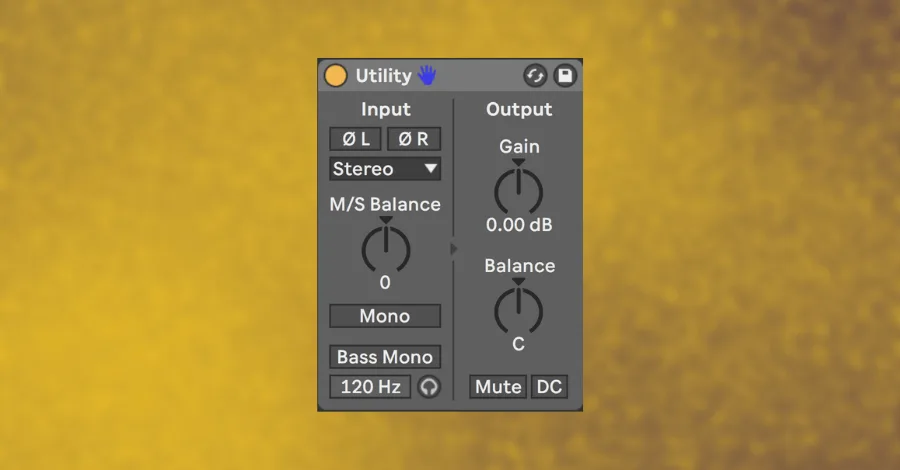Click the Save Preset disk icon
Image resolution: width=900 pixels, height=470 pixels.
pos(565,76)
